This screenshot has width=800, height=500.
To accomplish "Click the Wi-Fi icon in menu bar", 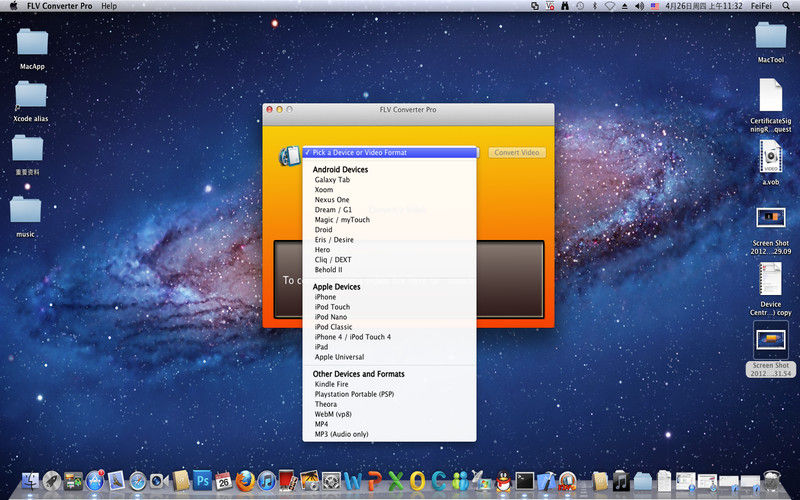I will (610, 6).
